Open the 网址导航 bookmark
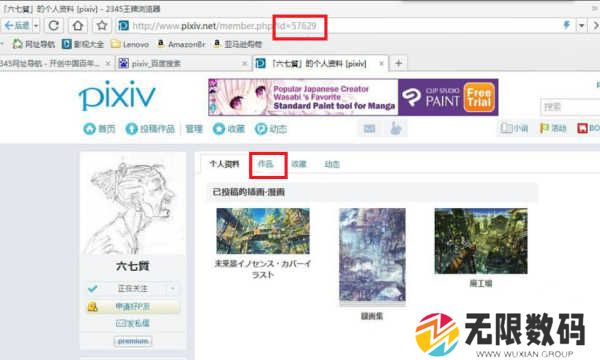 click(34, 44)
